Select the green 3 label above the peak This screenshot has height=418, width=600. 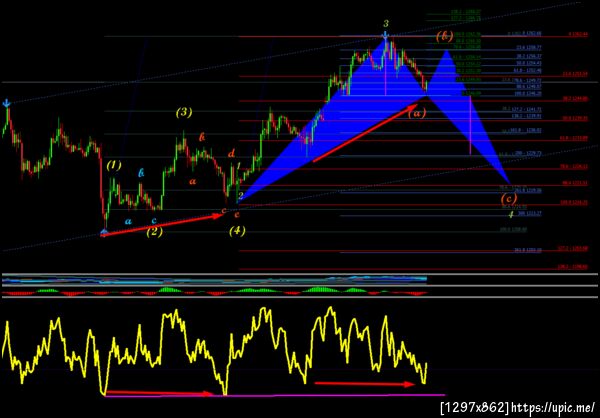point(386,23)
